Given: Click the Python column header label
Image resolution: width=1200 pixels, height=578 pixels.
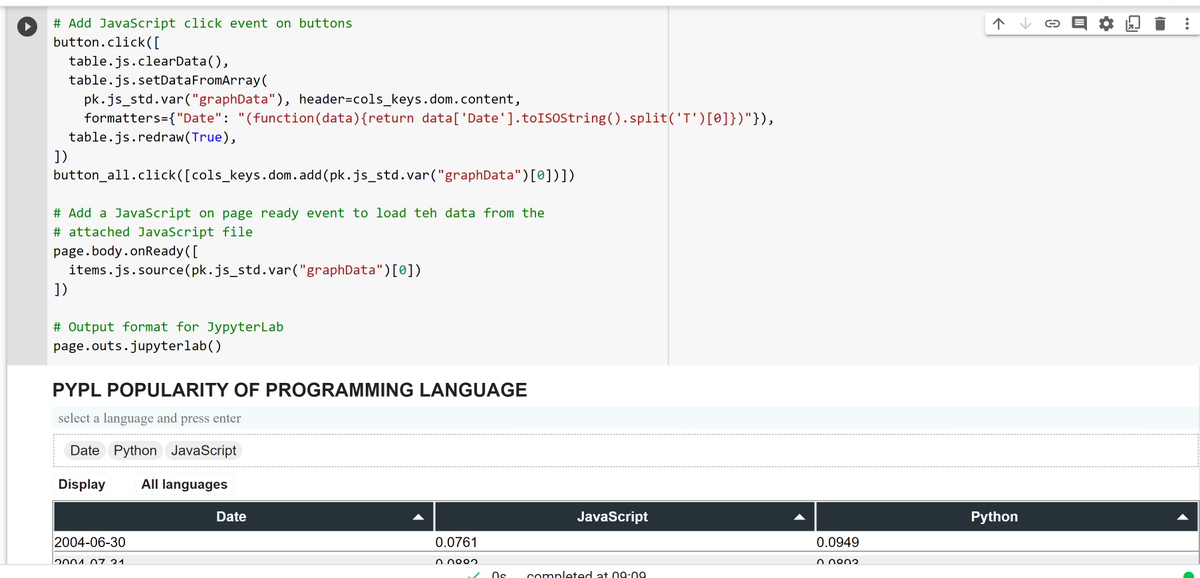Looking at the screenshot, I should (x=994, y=517).
